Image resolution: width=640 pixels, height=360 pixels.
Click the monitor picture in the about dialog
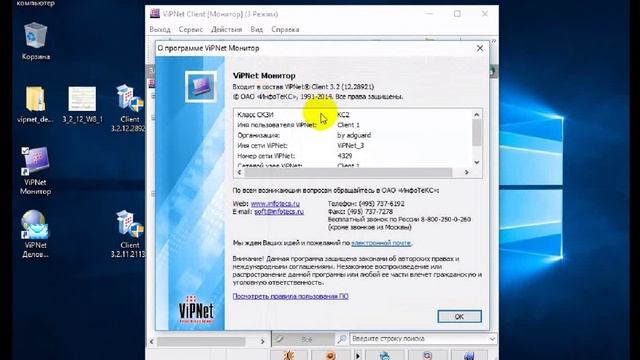pos(200,86)
